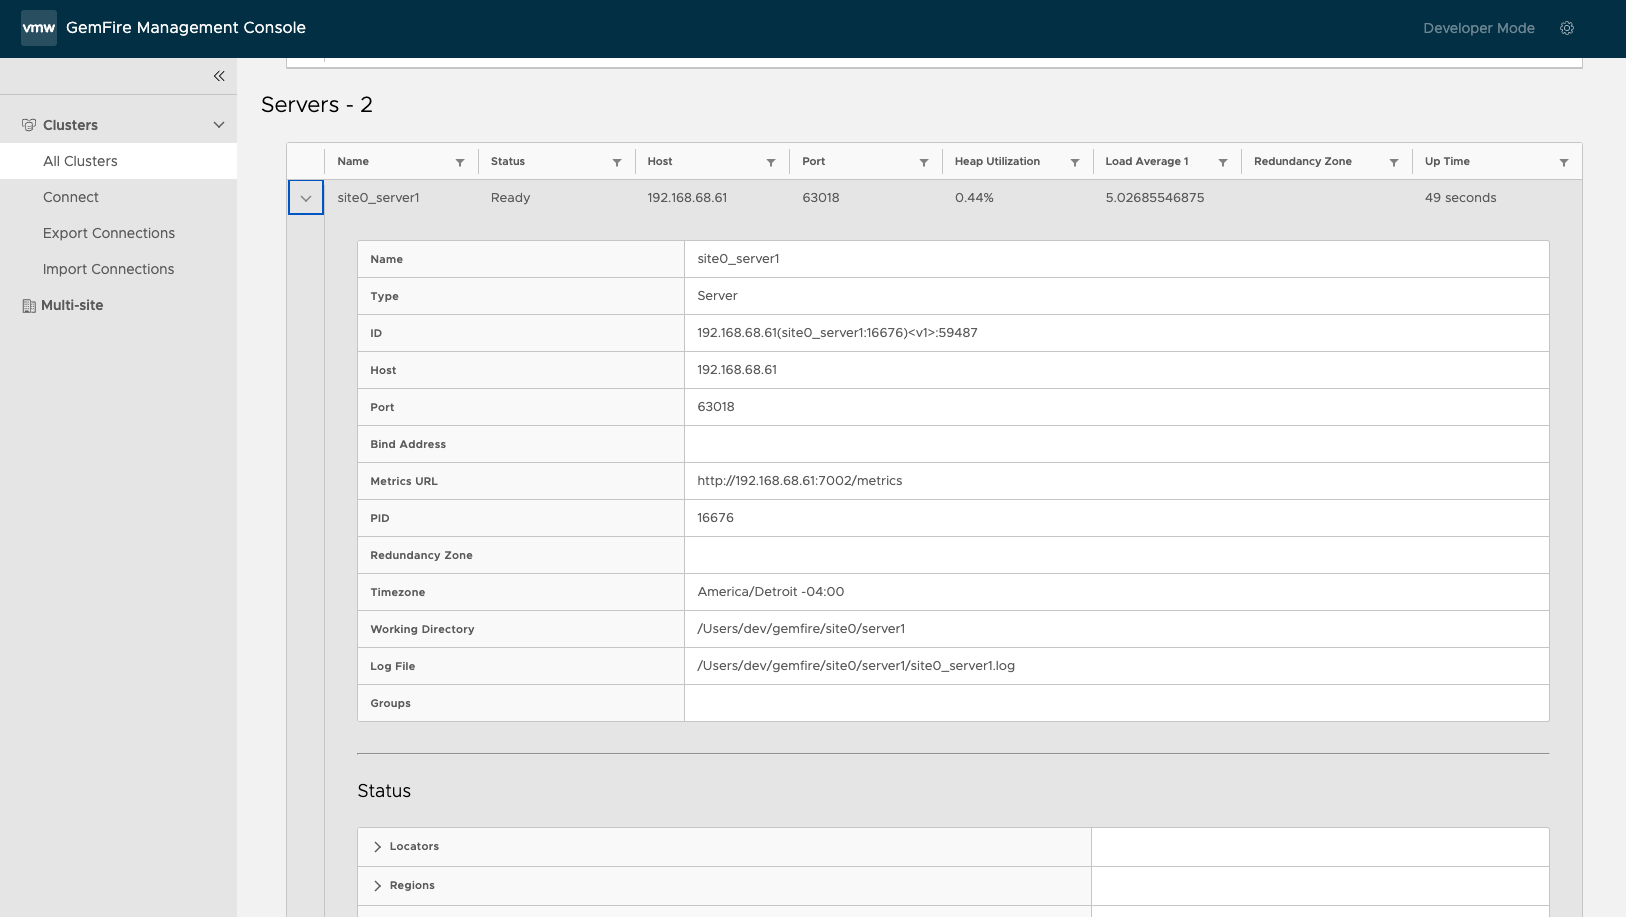Select the Clusters sidebar heading
Screen dimensions: 1626x917
tap(70, 125)
